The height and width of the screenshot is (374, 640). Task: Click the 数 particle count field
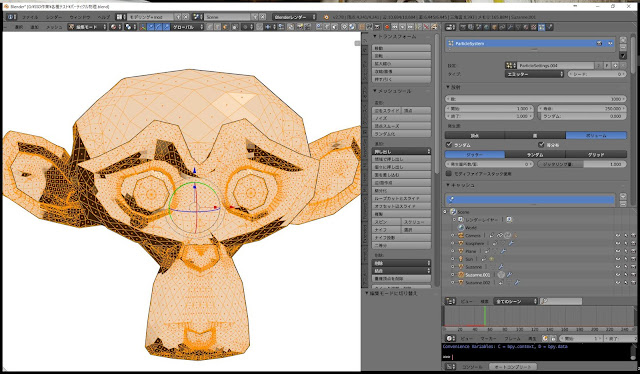coord(536,99)
